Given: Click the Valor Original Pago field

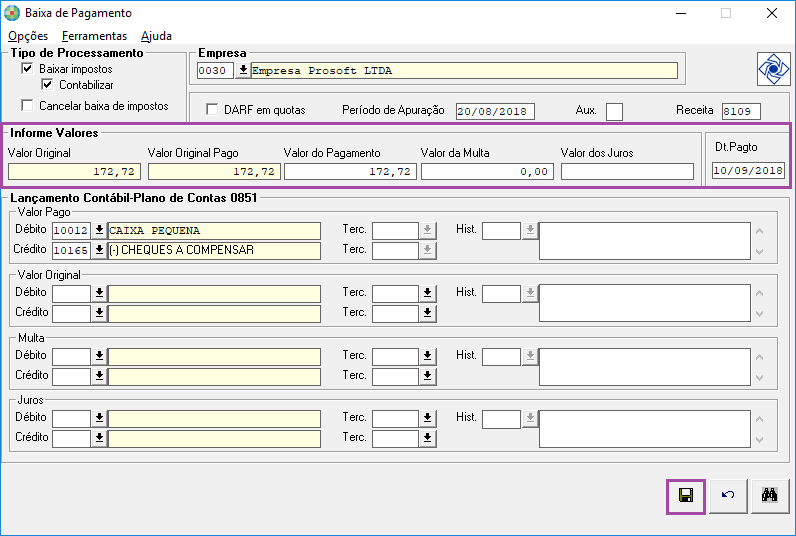Looking at the screenshot, I should click(x=214, y=172).
